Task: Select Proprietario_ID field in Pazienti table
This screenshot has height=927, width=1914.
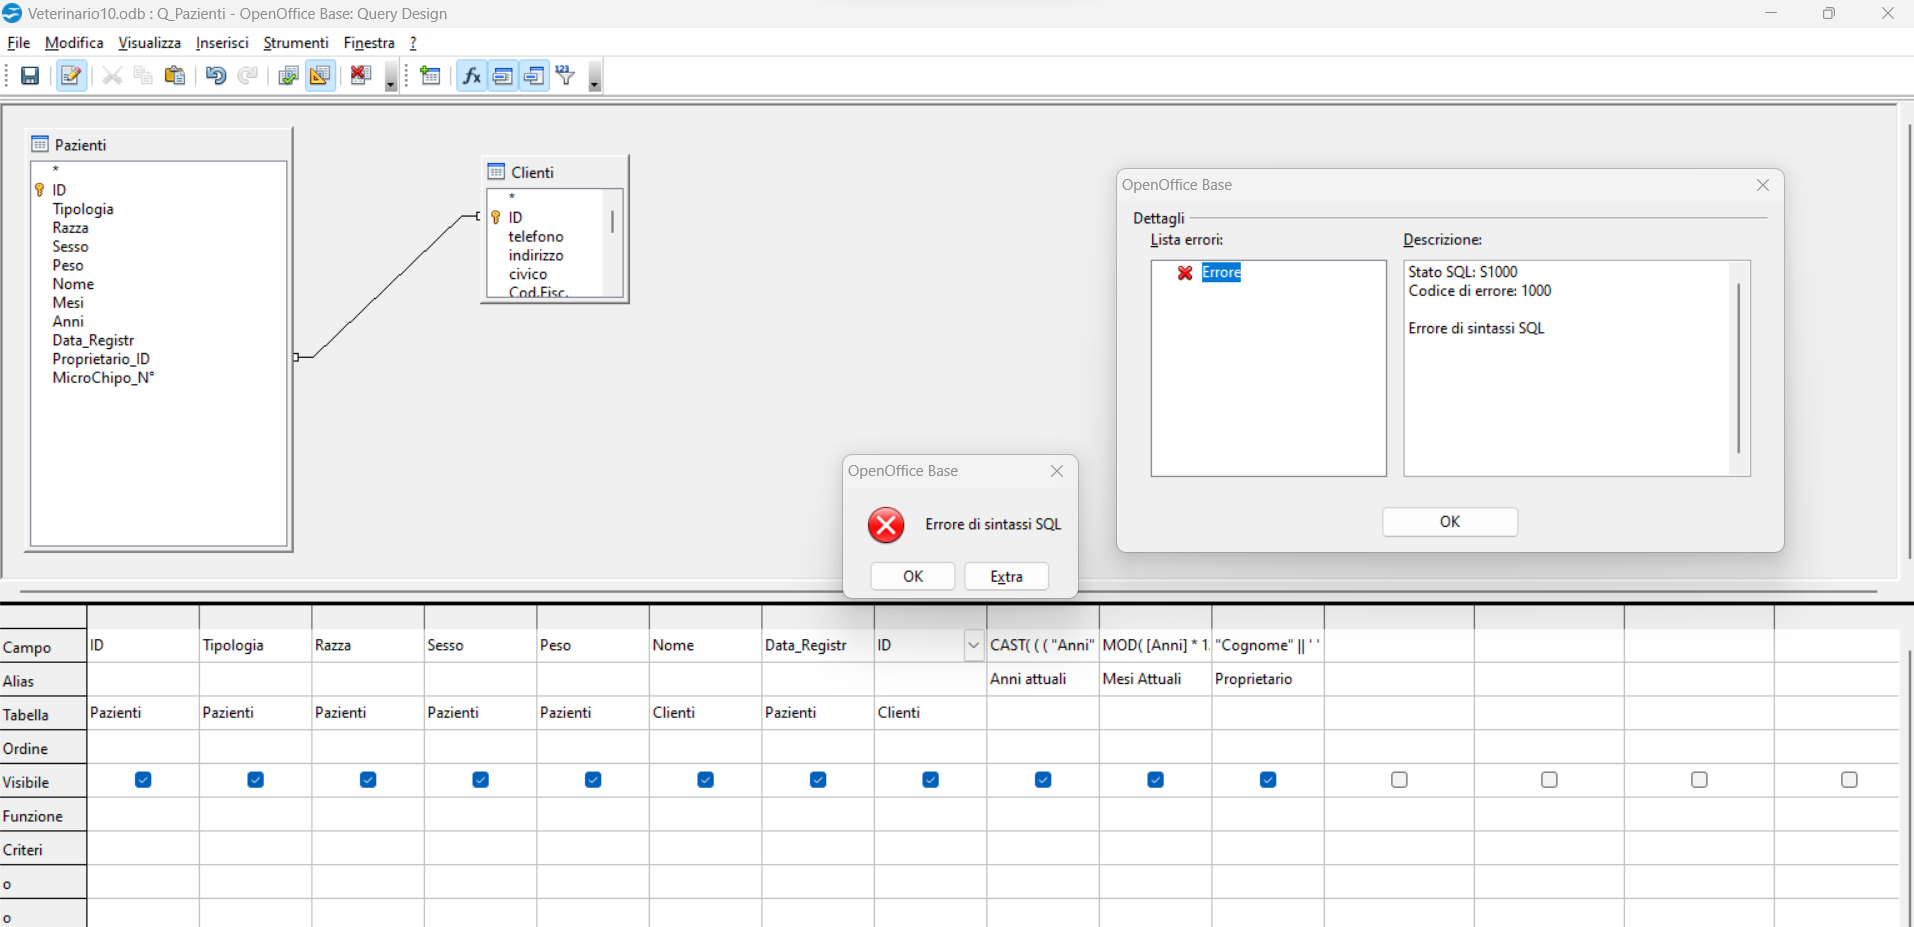Action: point(101,359)
